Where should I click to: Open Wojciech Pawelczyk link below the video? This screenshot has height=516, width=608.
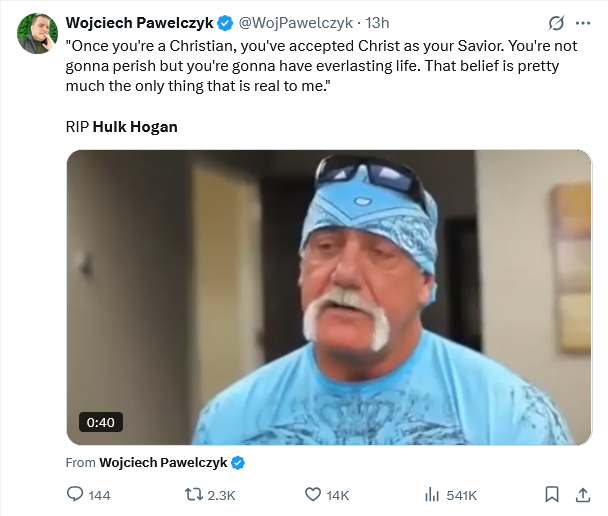click(x=163, y=462)
